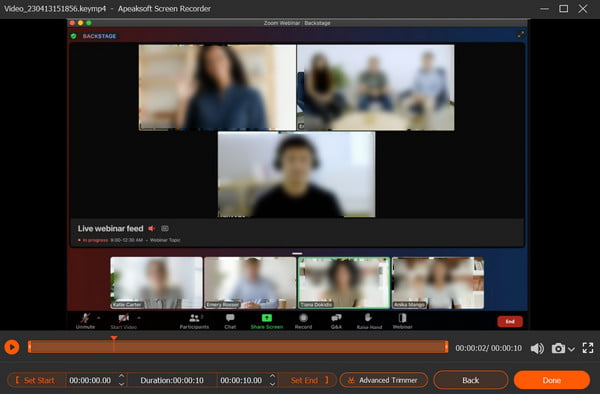Viewport: 600px width, 394px height.
Task: Select the woman in blue video tile
Action: 217,87
